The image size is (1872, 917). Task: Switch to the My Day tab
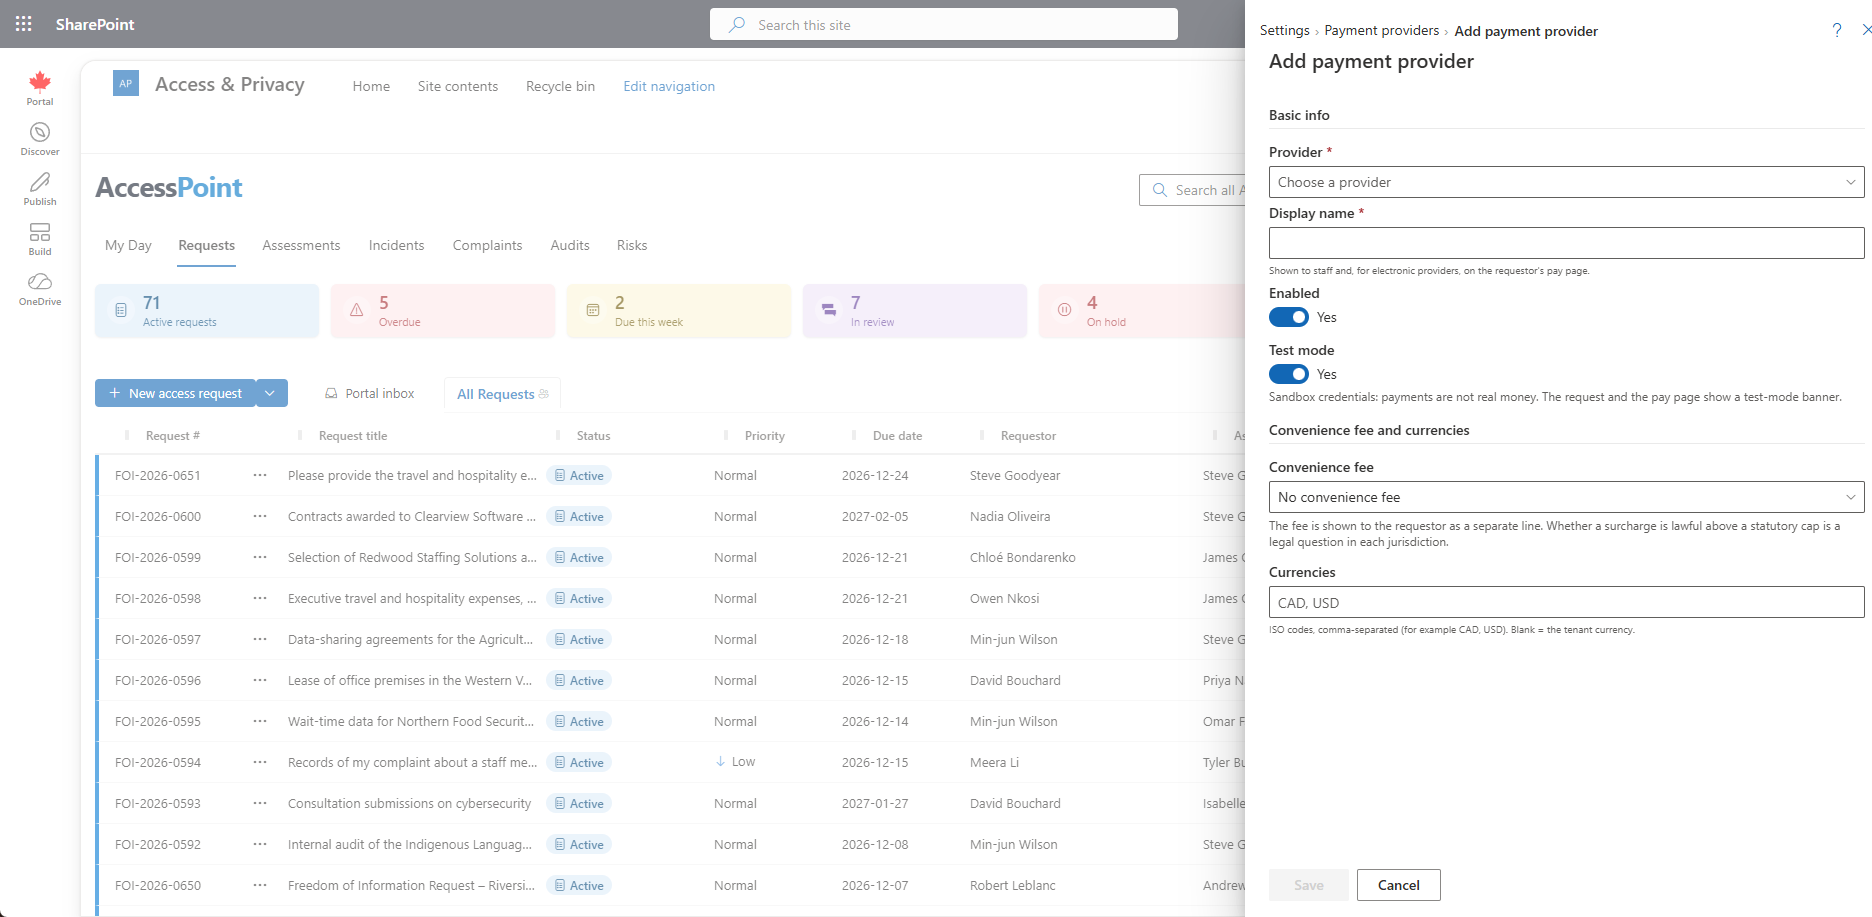[128, 245]
